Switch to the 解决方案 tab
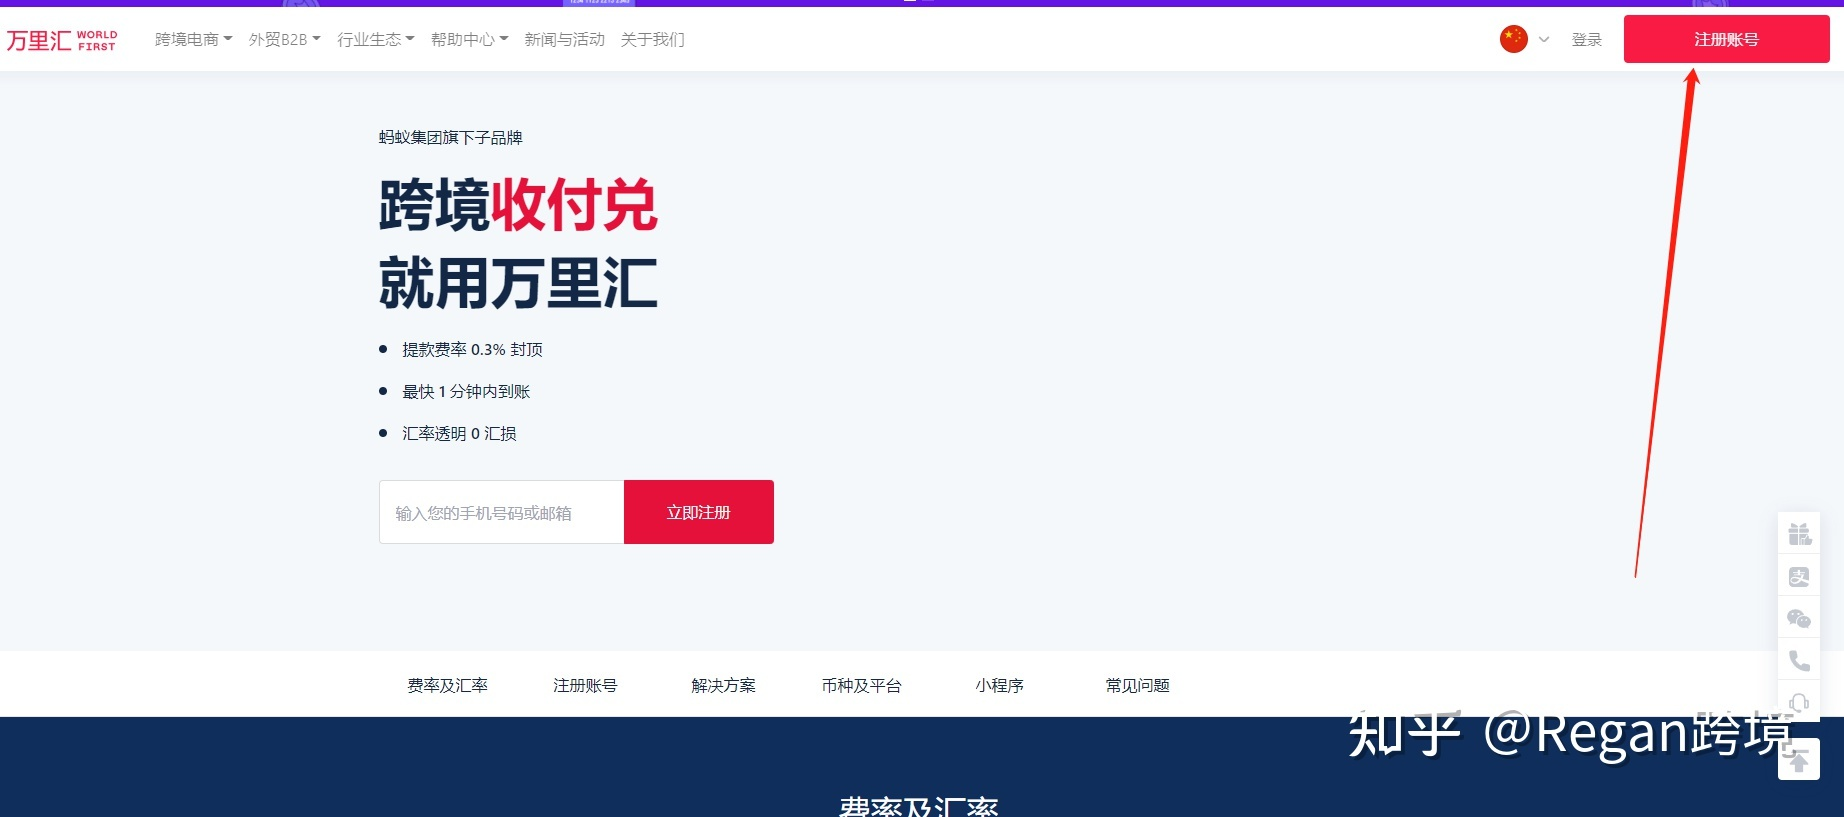This screenshot has height=817, width=1844. [723, 685]
